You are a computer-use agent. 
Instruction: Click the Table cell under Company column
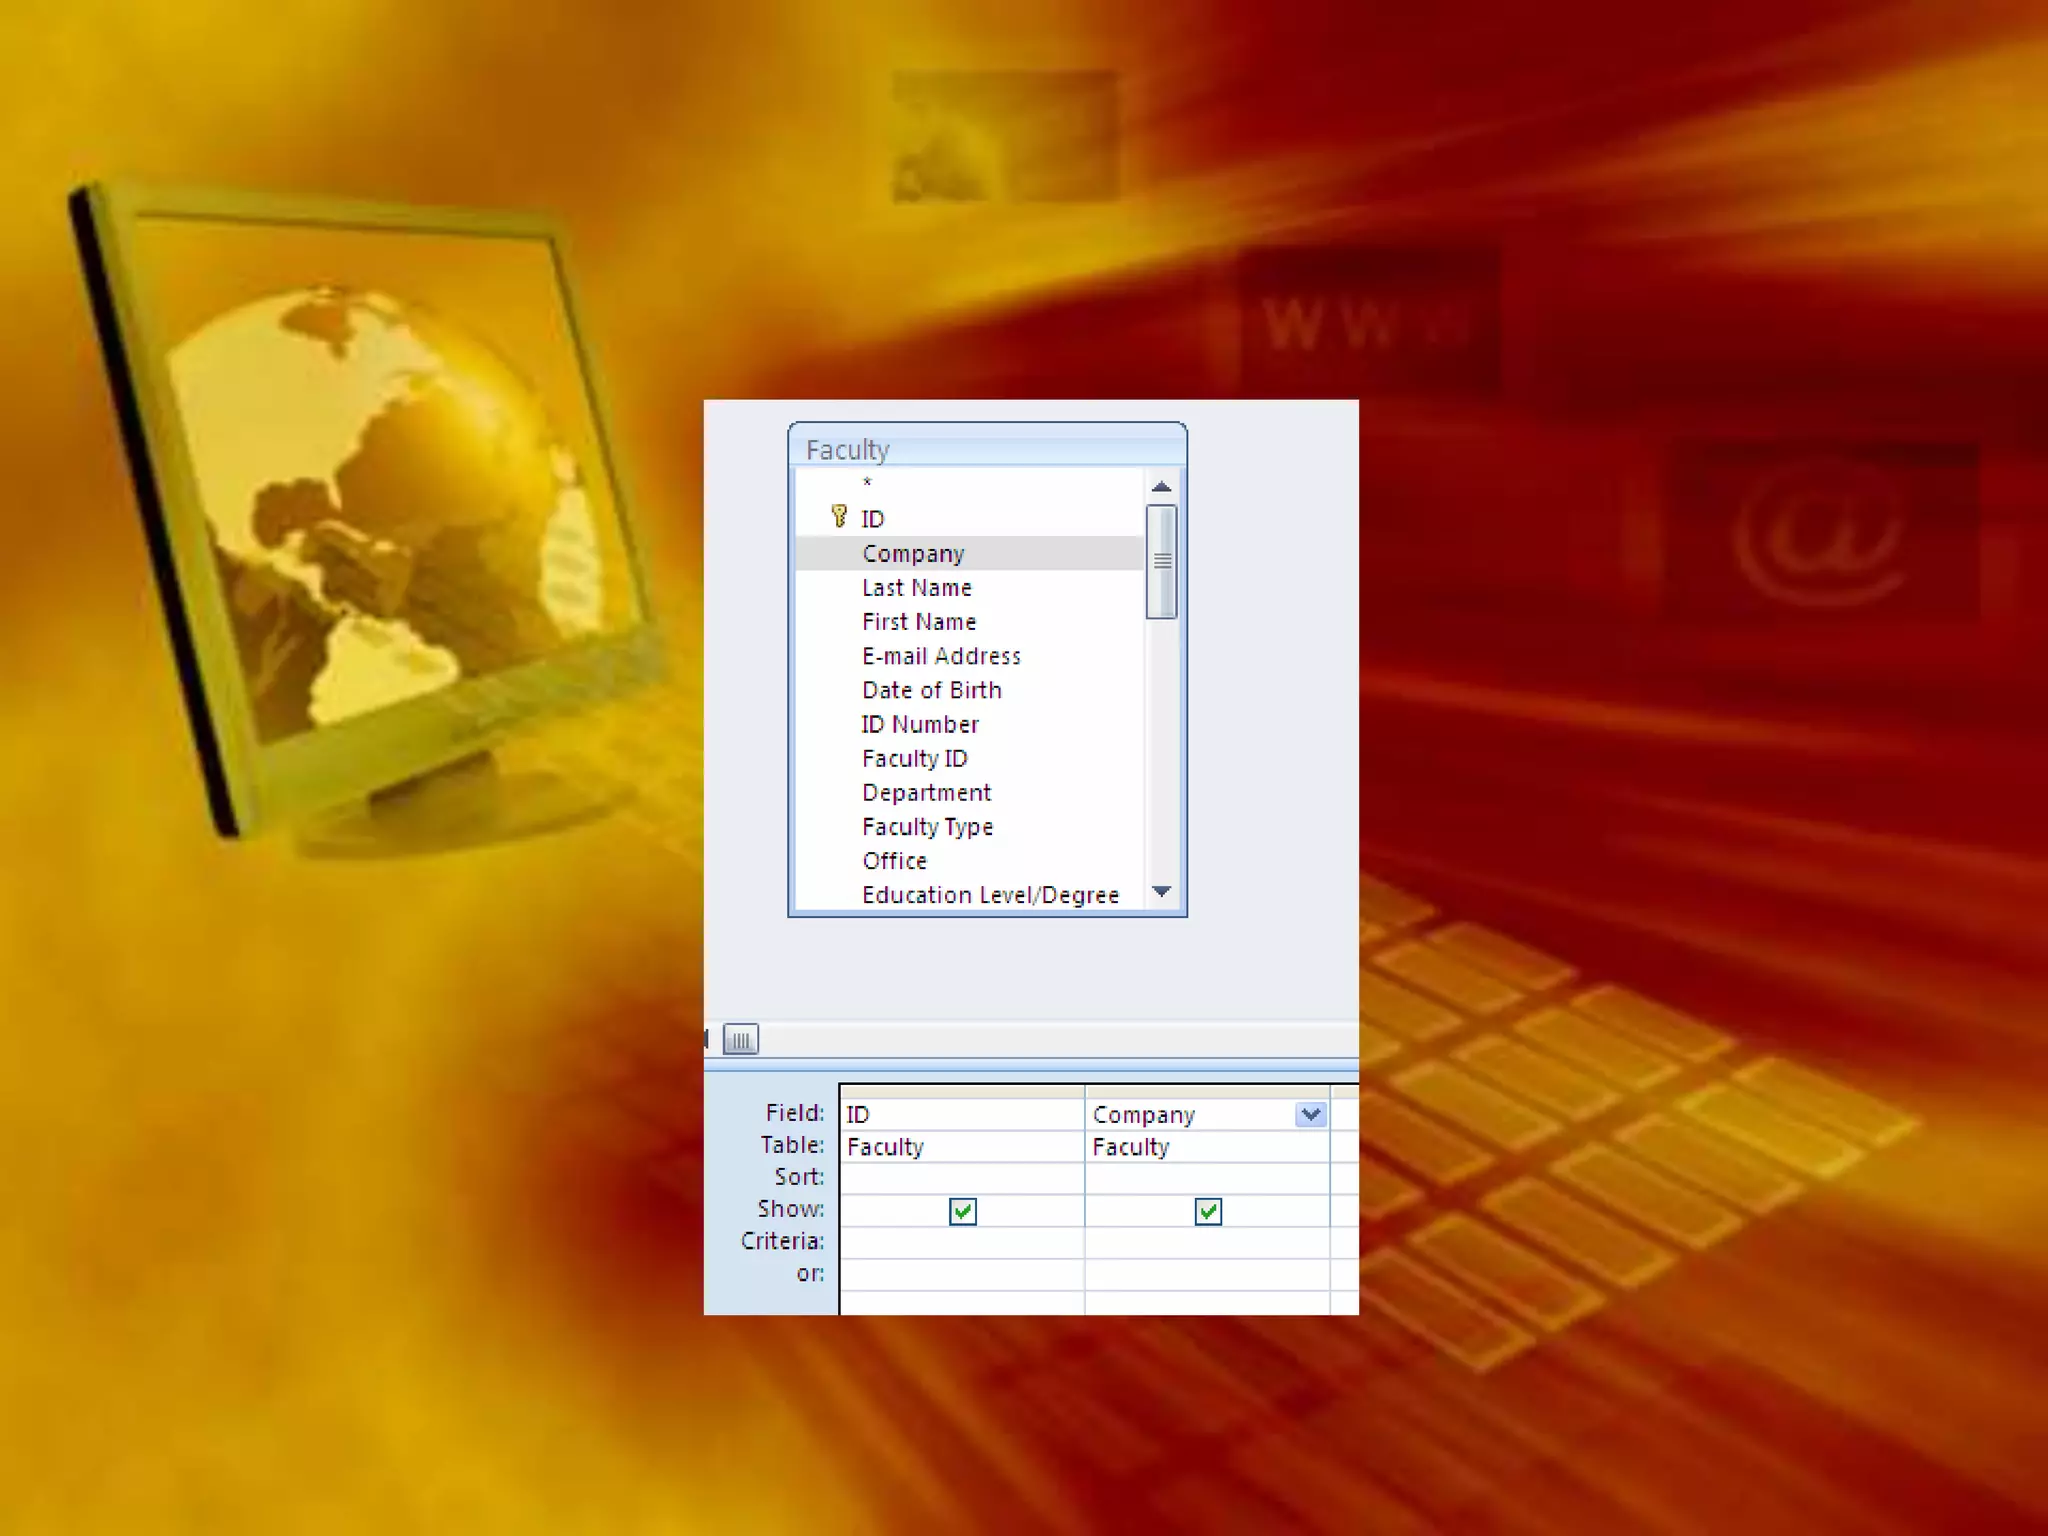point(1207,1147)
